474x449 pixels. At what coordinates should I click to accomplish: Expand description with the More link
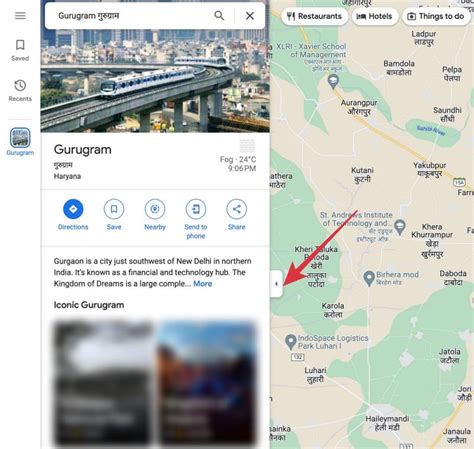(203, 284)
